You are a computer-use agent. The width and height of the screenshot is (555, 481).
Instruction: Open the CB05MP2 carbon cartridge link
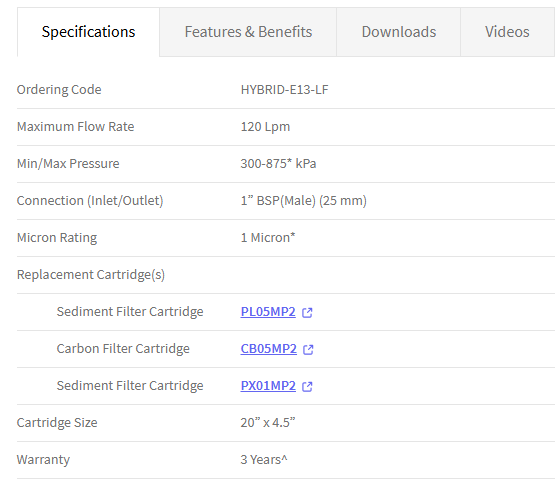coord(269,349)
